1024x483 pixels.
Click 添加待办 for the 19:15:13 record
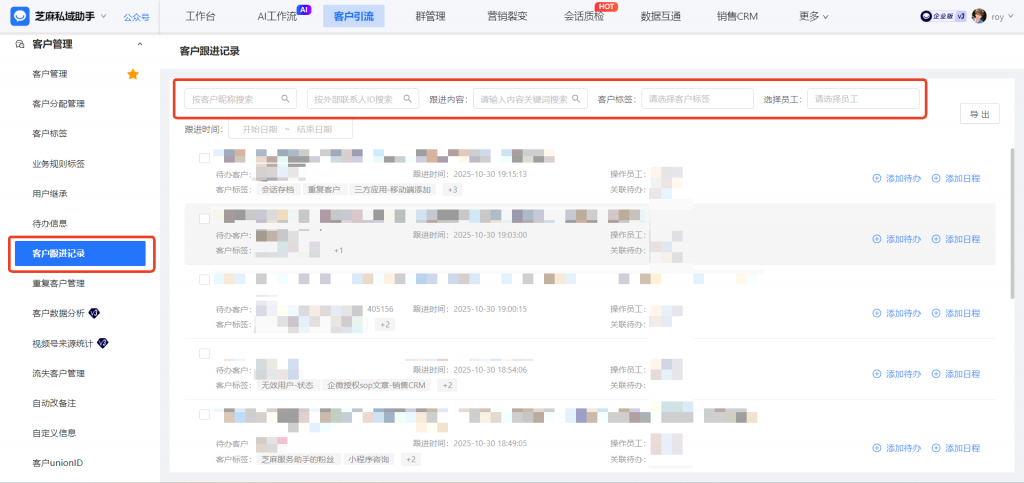pos(897,178)
